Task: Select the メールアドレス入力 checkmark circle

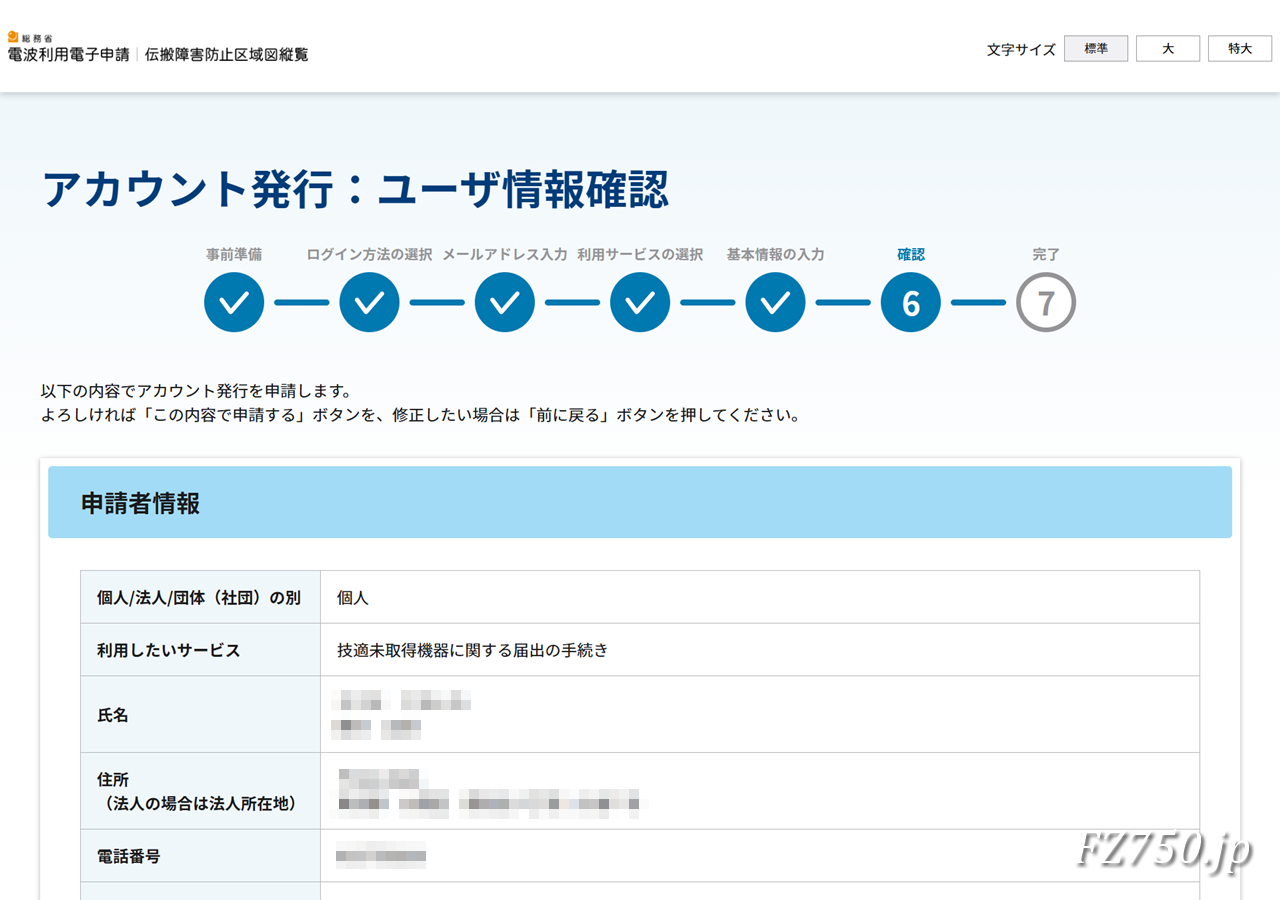Action: pos(504,302)
